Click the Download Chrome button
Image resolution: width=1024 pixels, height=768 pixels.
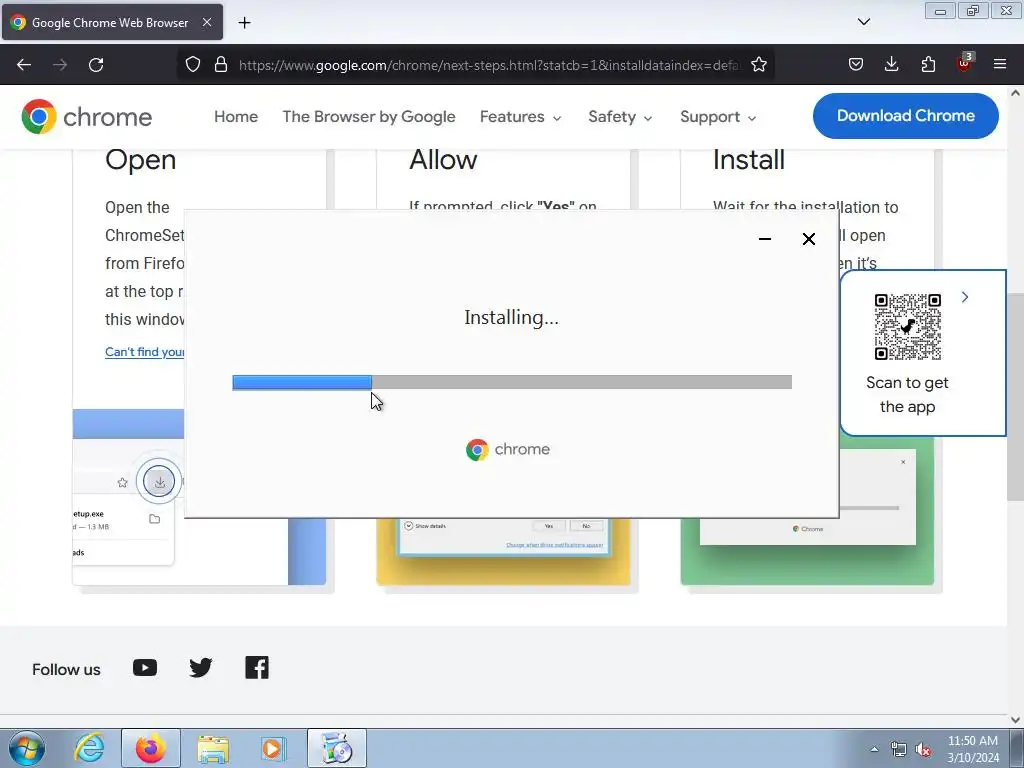click(906, 116)
